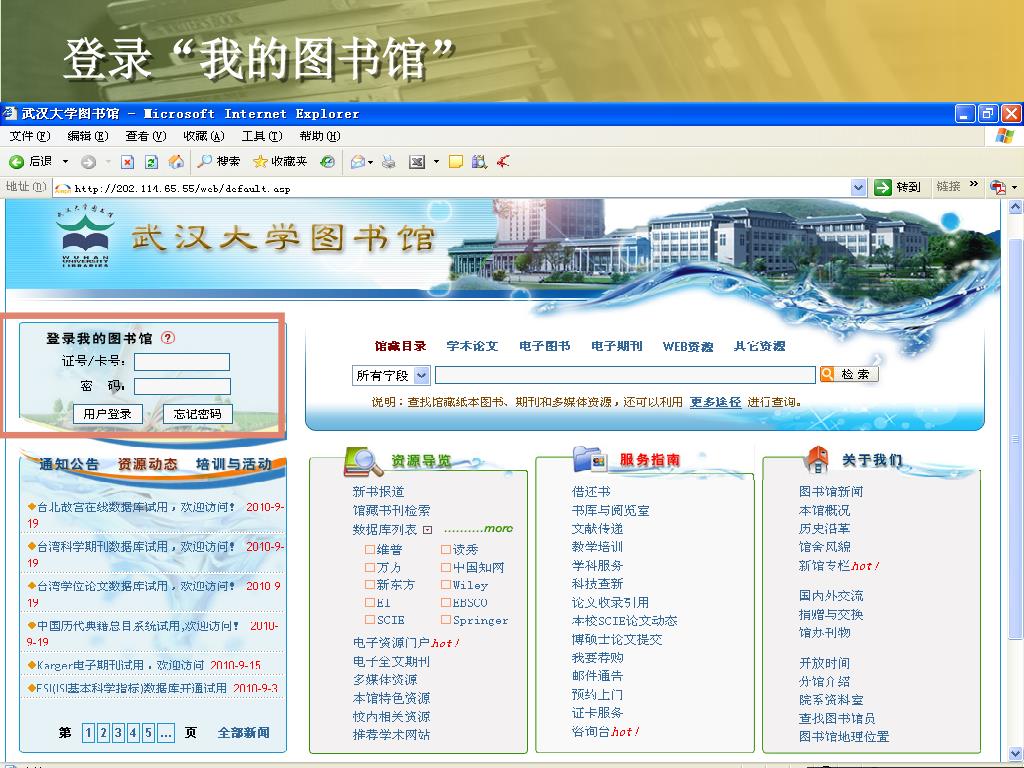The width and height of the screenshot is (1024, 768).
Task: Click the 证号/卡号 input field
Action: 182,362
